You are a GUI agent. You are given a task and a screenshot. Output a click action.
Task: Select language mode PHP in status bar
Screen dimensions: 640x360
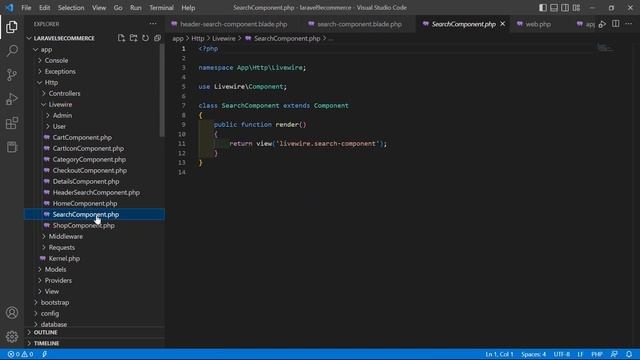597,354
